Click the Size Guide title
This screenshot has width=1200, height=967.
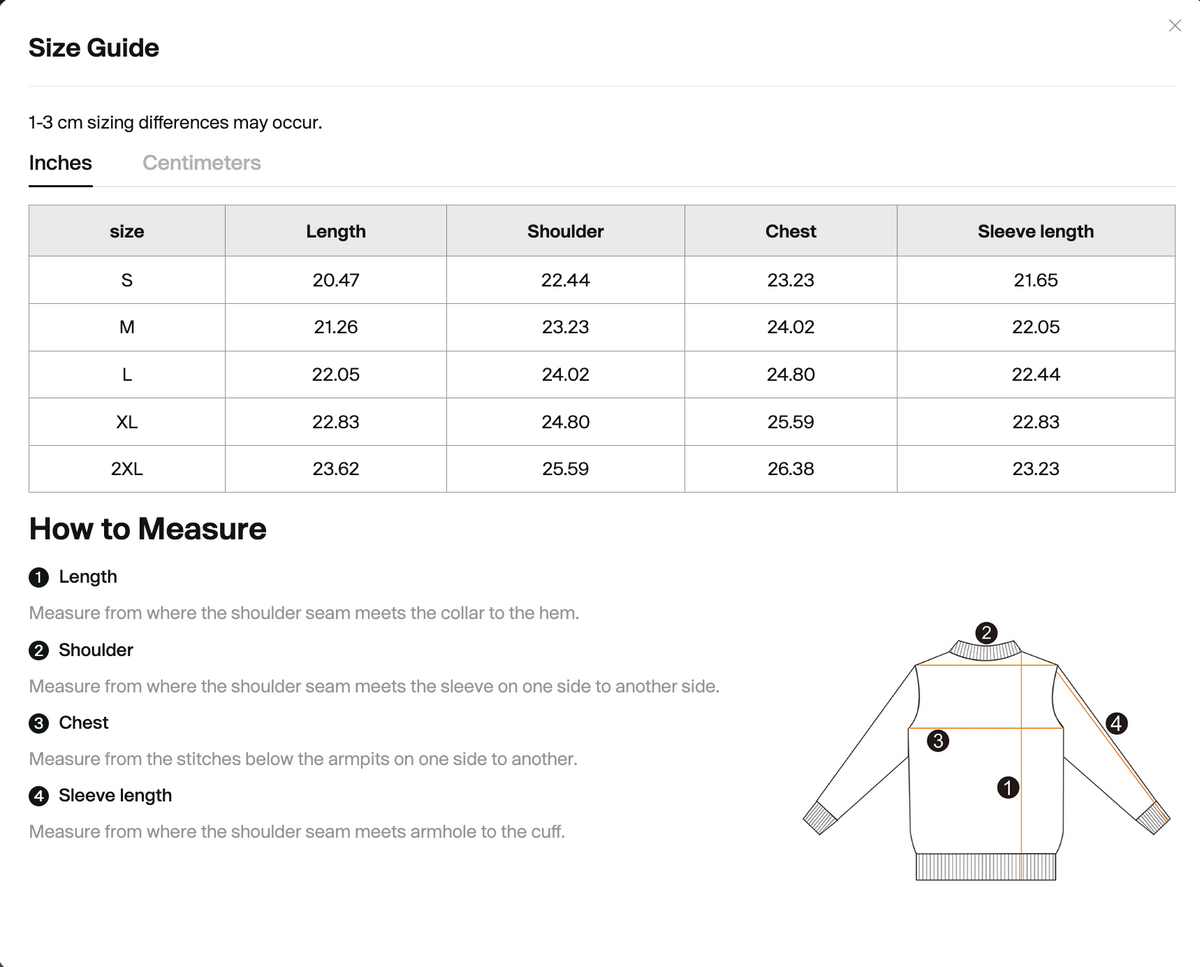click(x=94, y=48)
